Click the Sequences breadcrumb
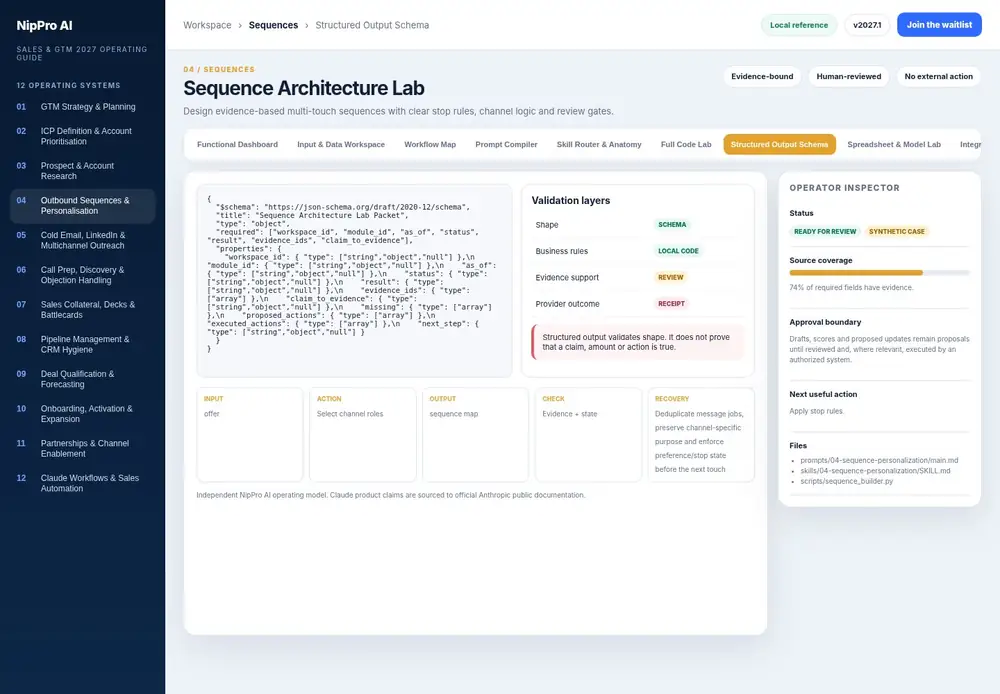Image resolution: width=1000 pixels, height=694 pixels. click(x=273, y=25)
